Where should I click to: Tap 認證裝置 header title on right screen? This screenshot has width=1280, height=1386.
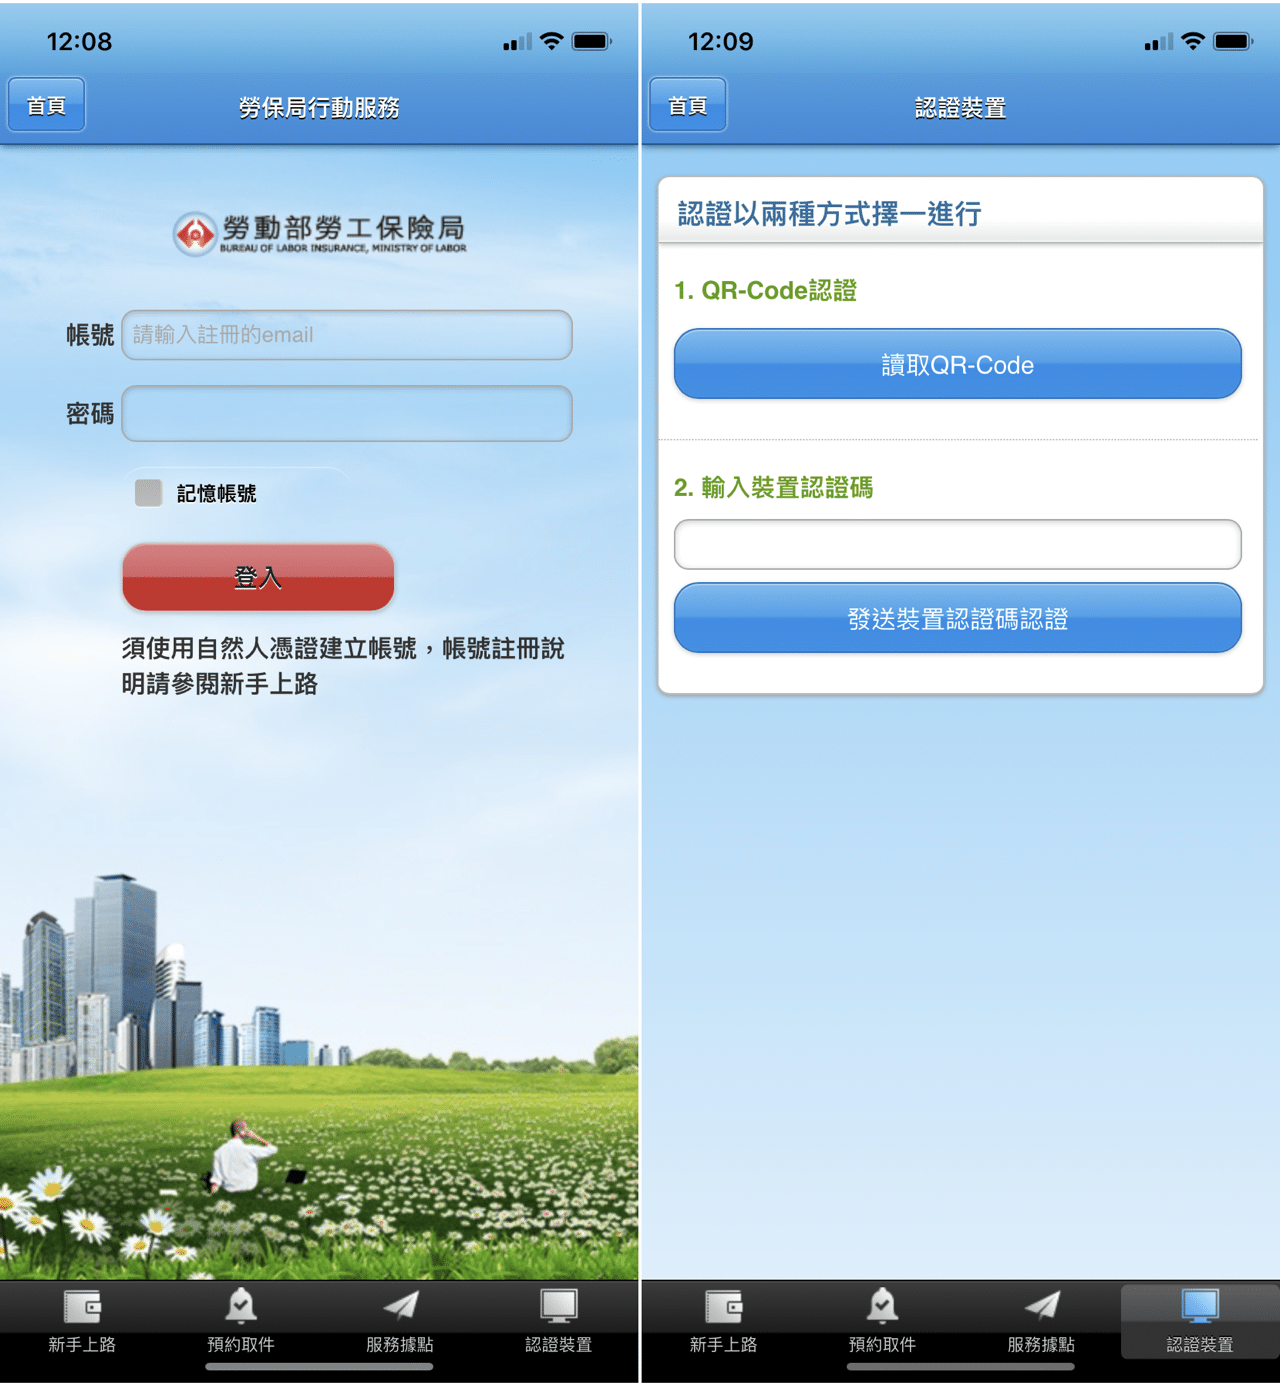pos(960,107)
